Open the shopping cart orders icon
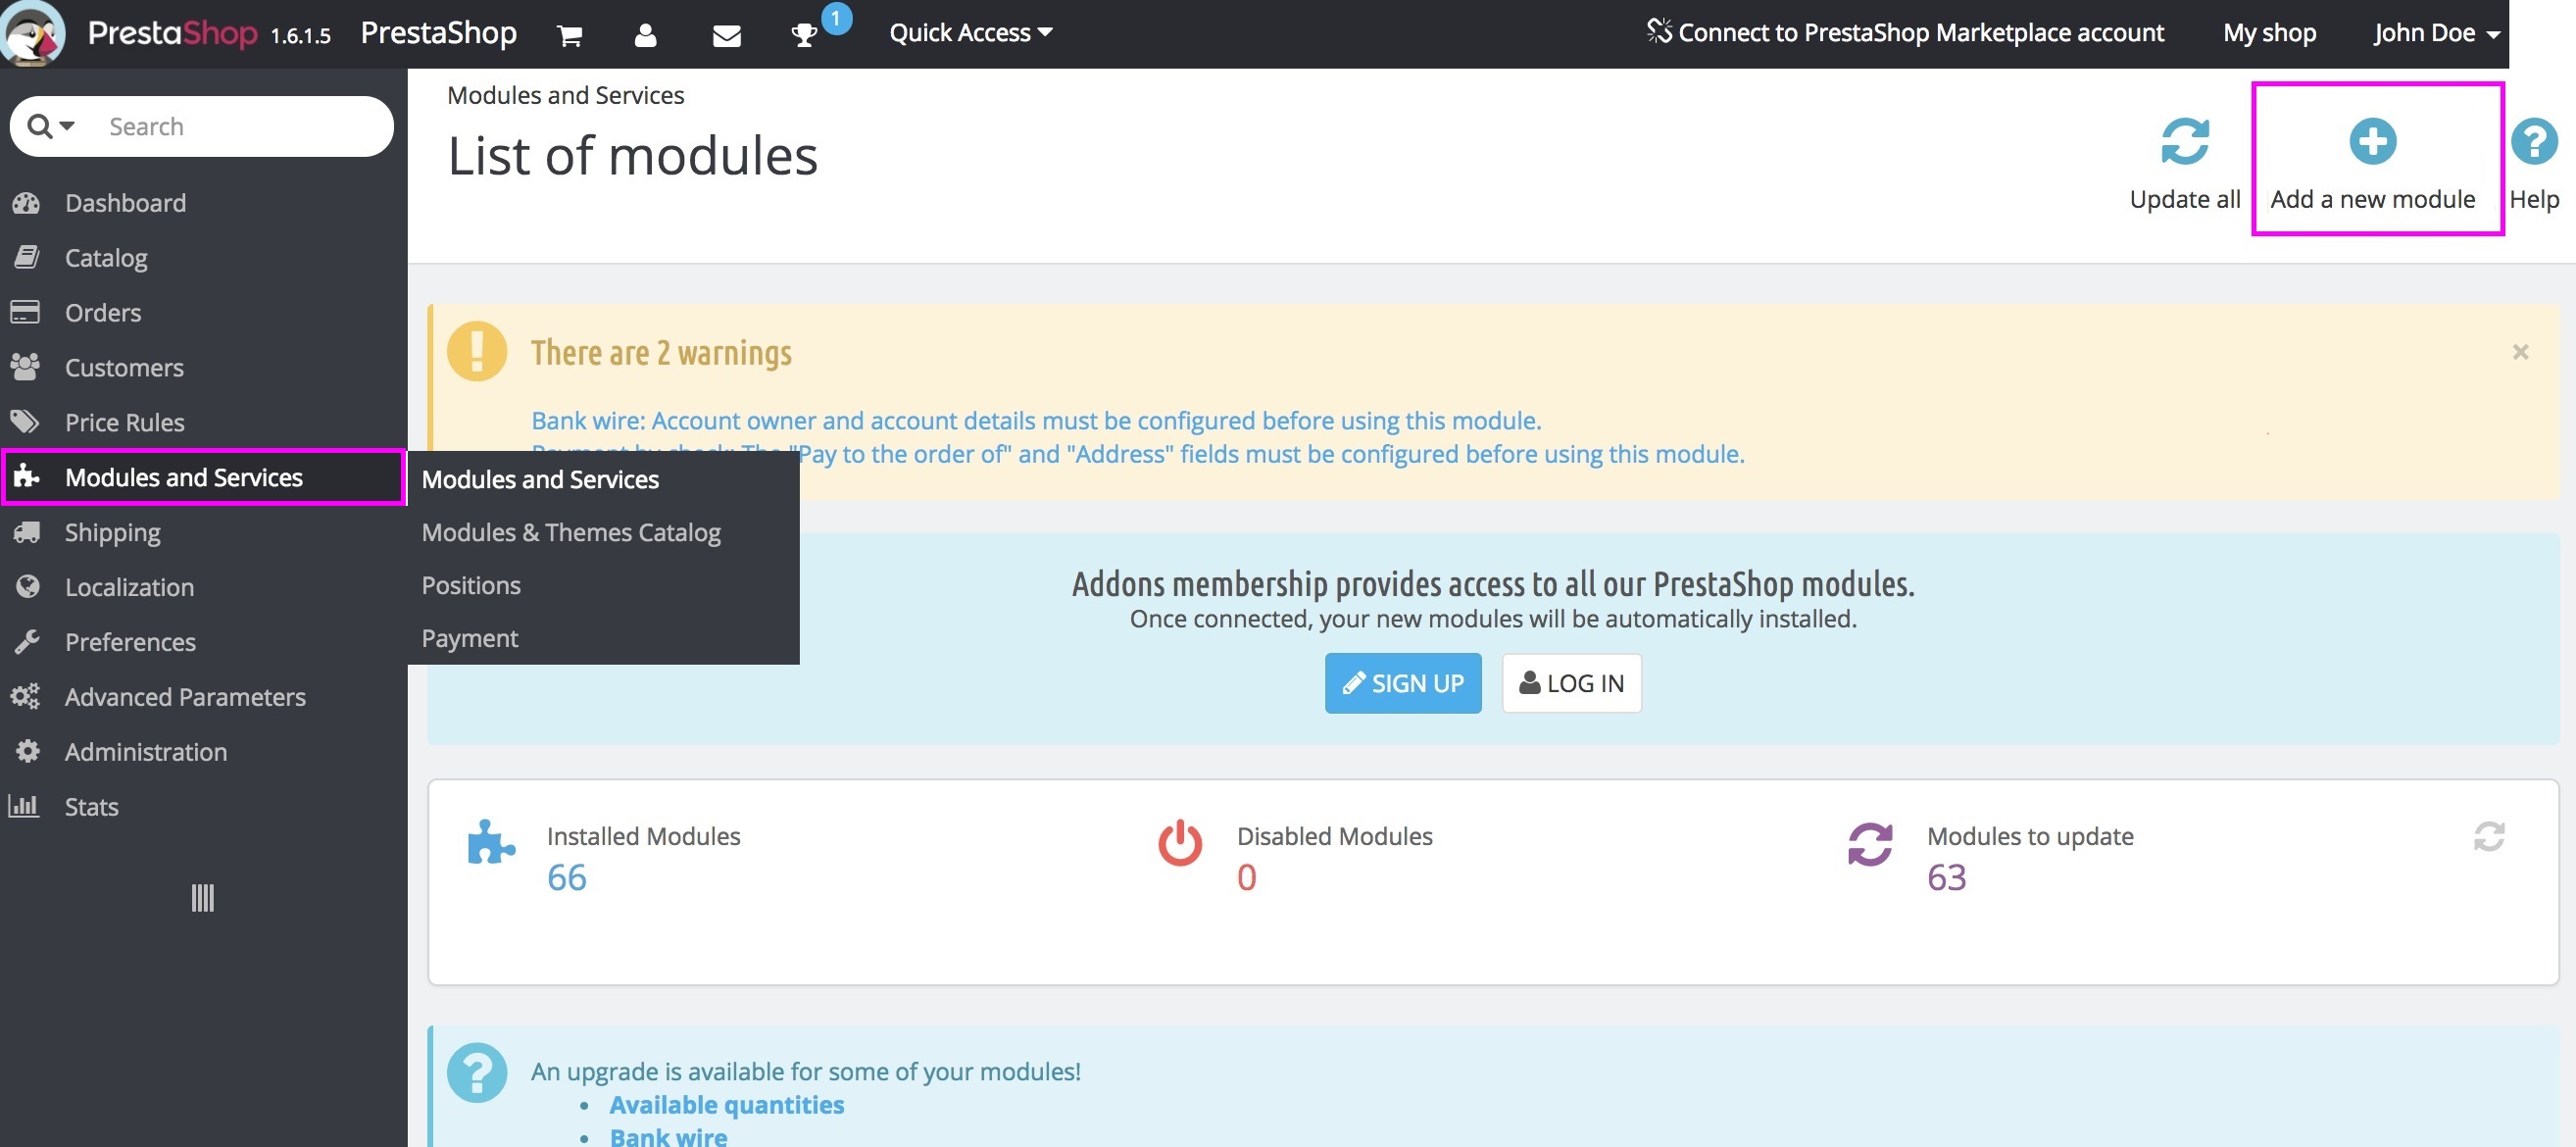Viewport: 2576px width, 1147px height. click(x=570, y=36)
